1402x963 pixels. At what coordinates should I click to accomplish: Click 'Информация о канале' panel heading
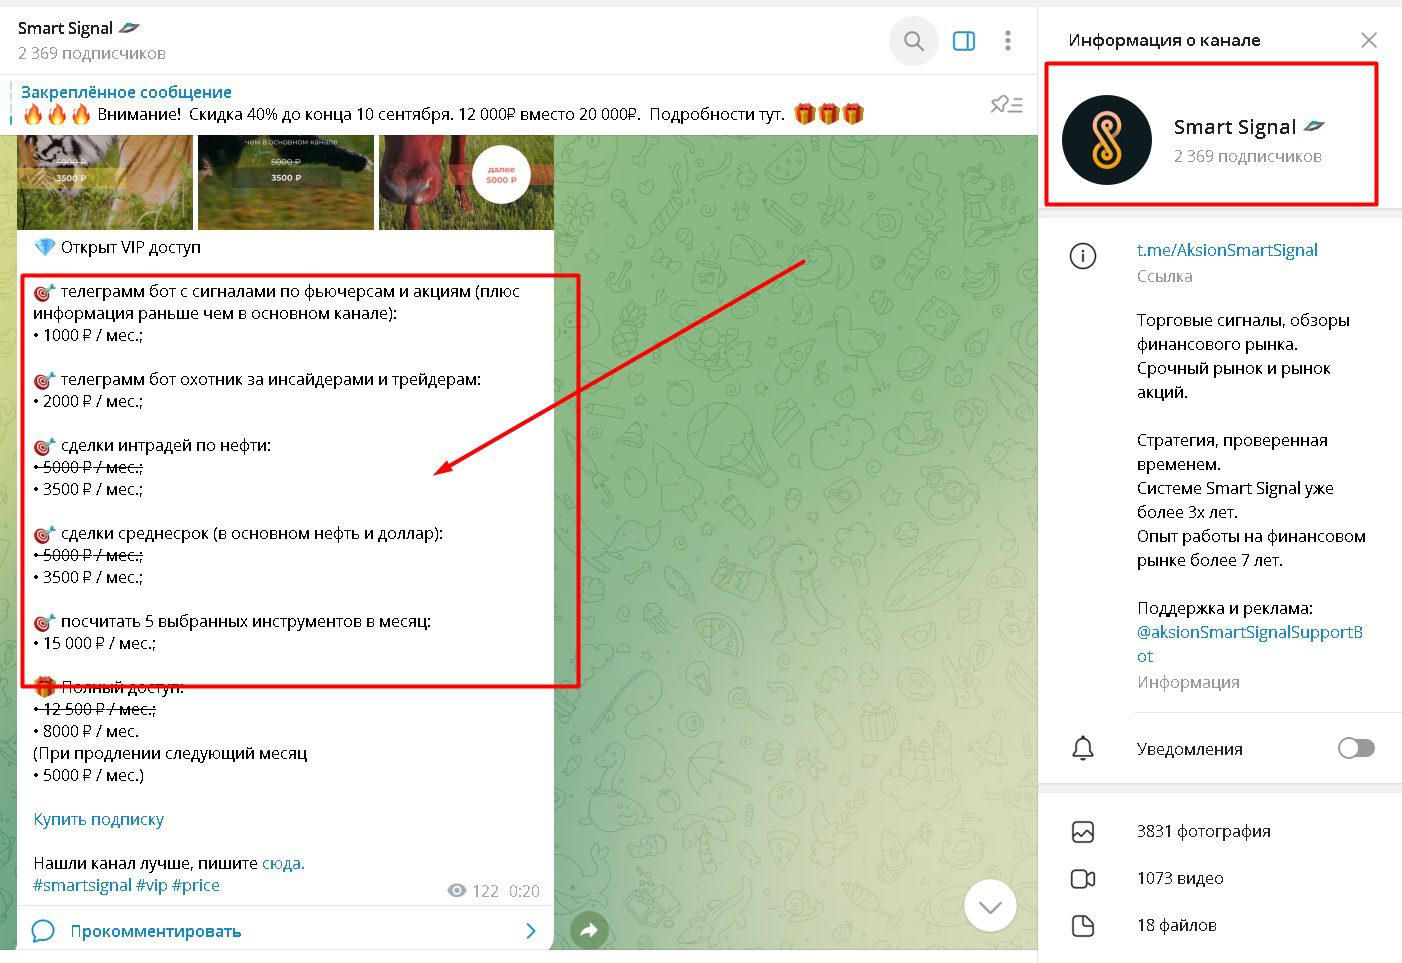[x=1164, y=40]
